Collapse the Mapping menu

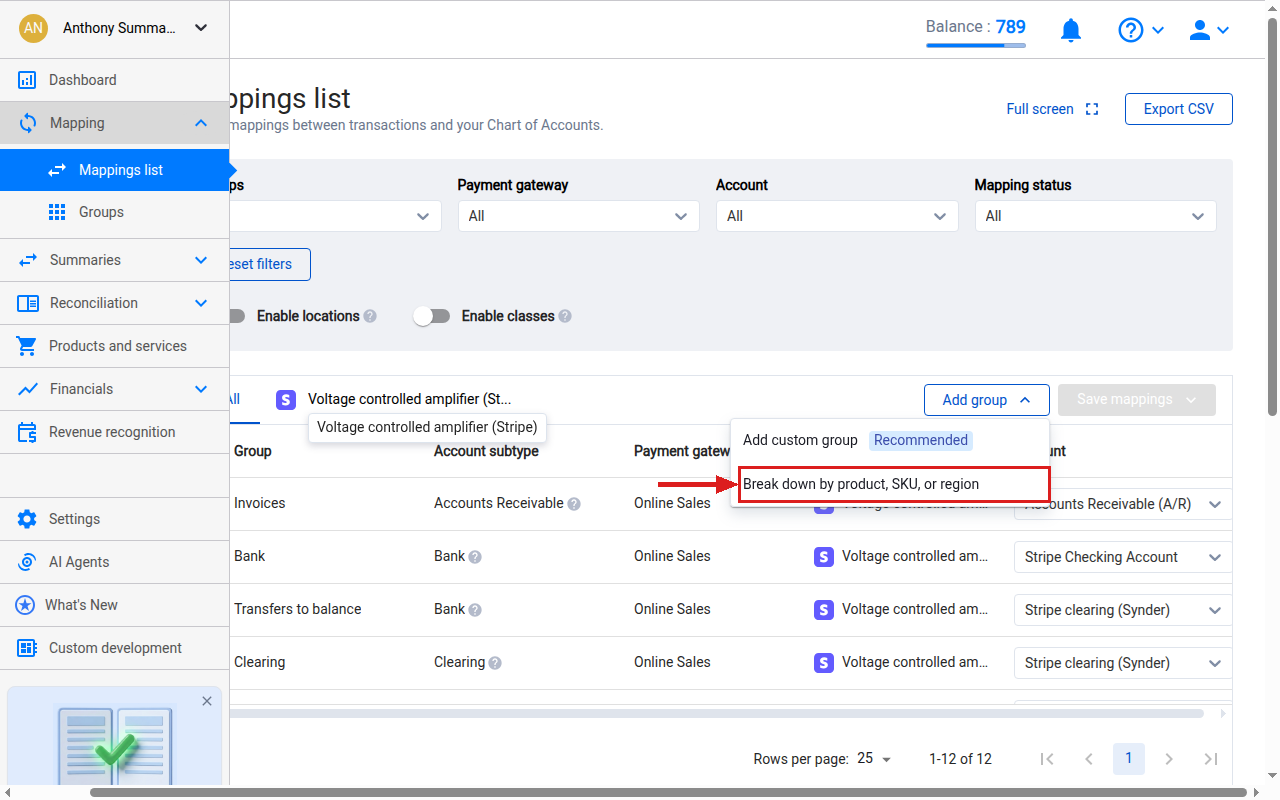[x=201, y=123]
